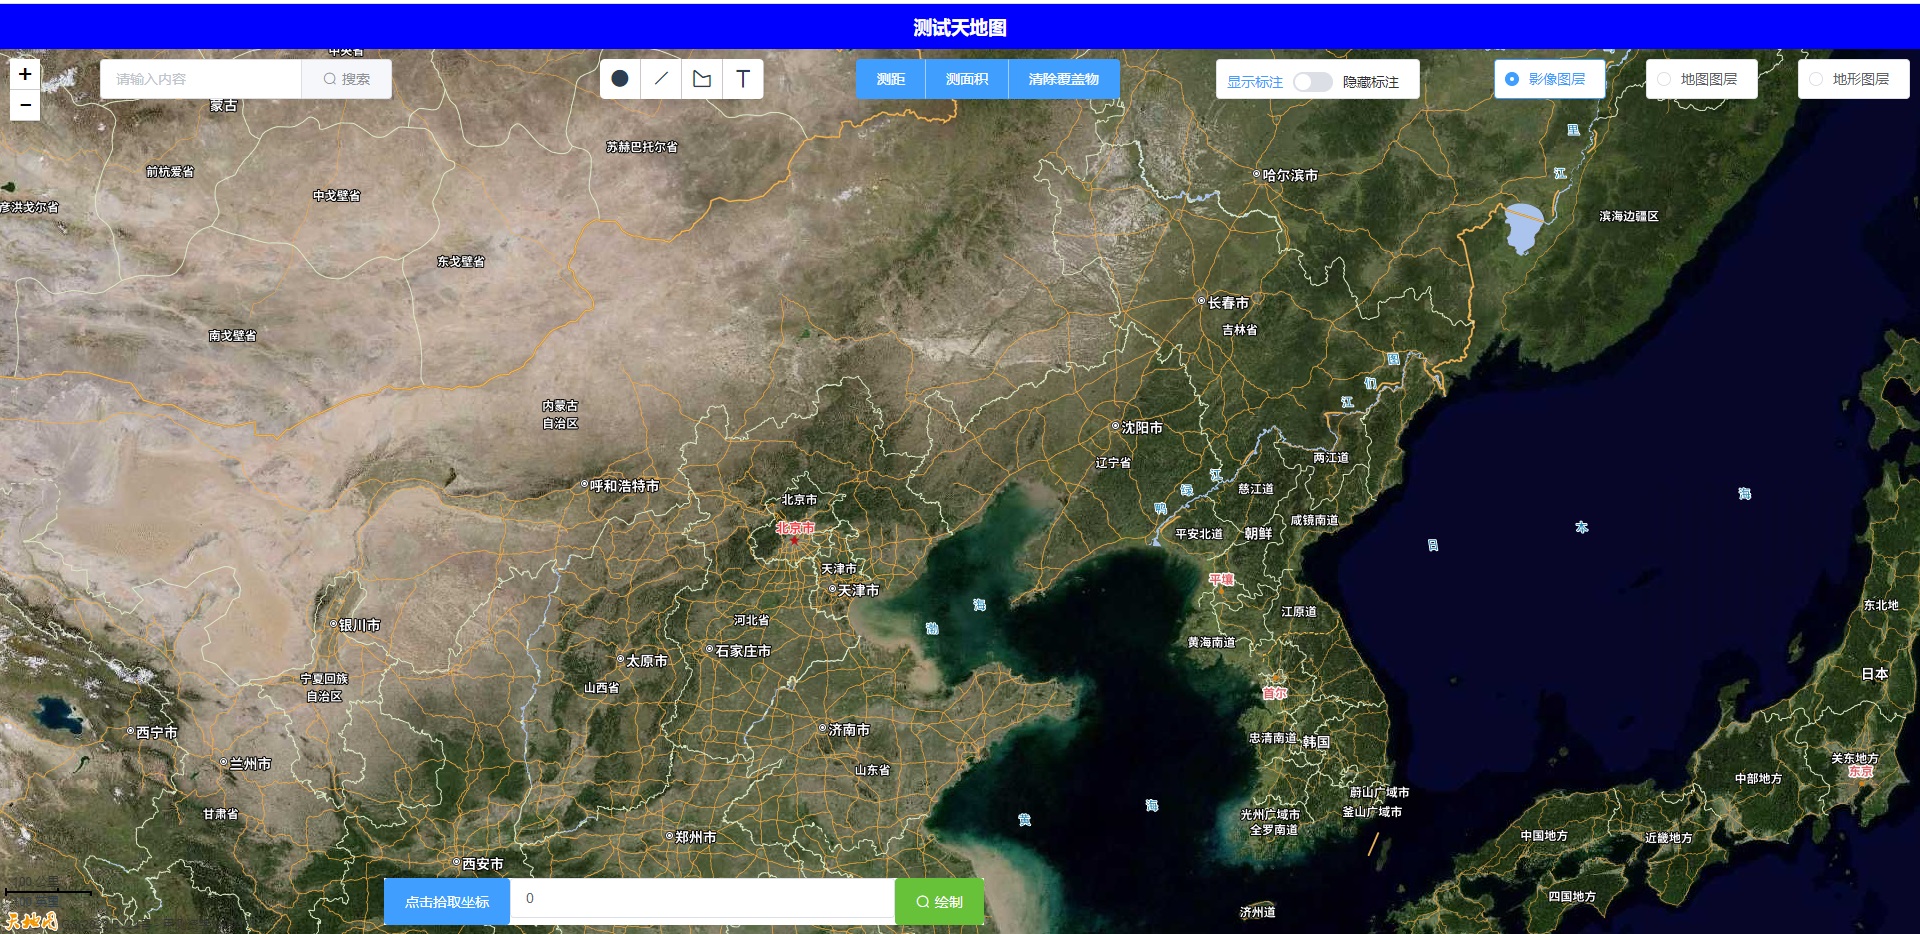The height and width of the screenshot is (934, 1920).
Task: Click the 吉林省 province label
Action: [x=1240, y=330]
